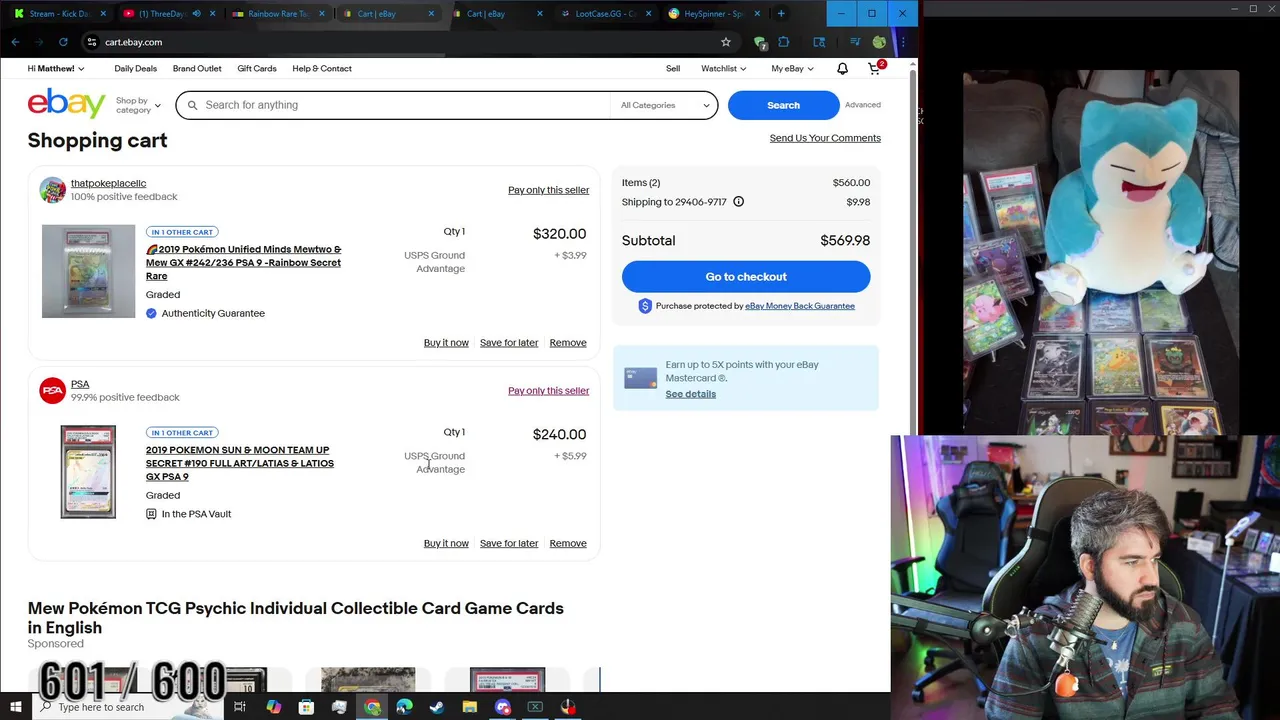Click the shipping info icon
The width and height of the screenshot is (1280, 720).
(738, 202)
